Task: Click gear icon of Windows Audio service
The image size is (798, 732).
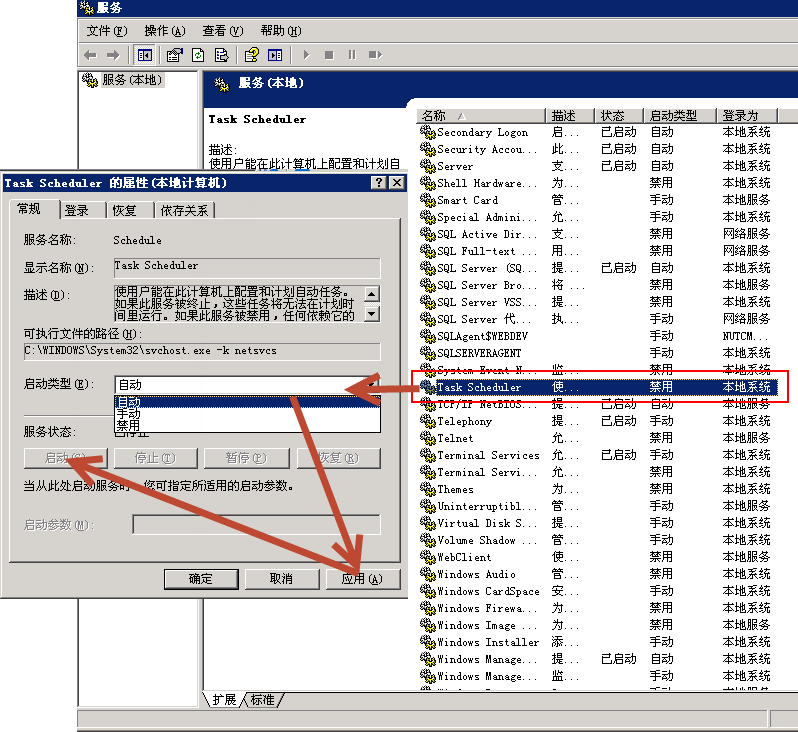Action: coord(428,574)
